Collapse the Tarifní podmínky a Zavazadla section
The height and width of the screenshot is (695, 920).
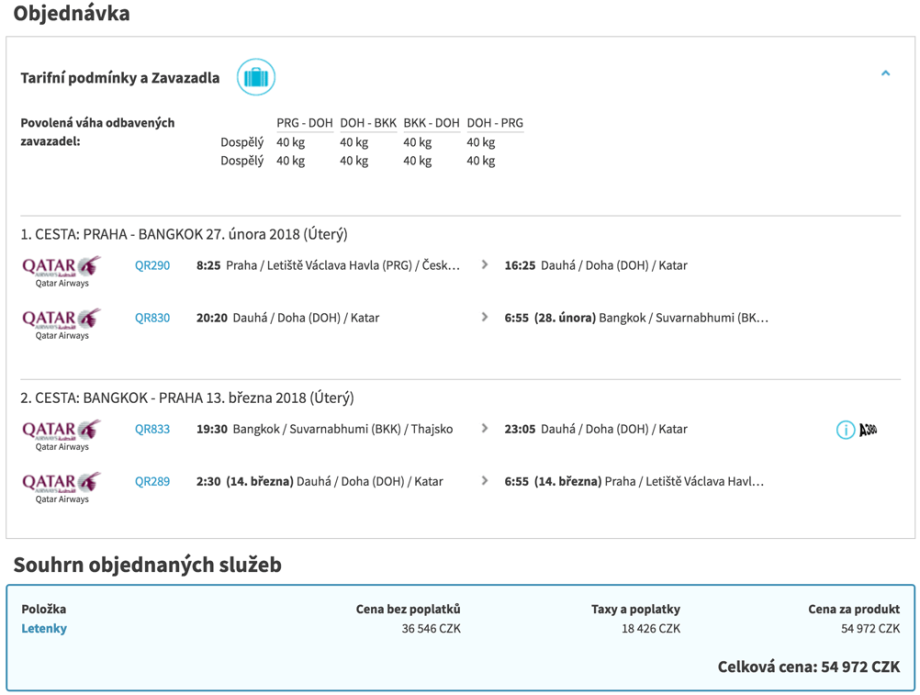(x=885, y=74)
